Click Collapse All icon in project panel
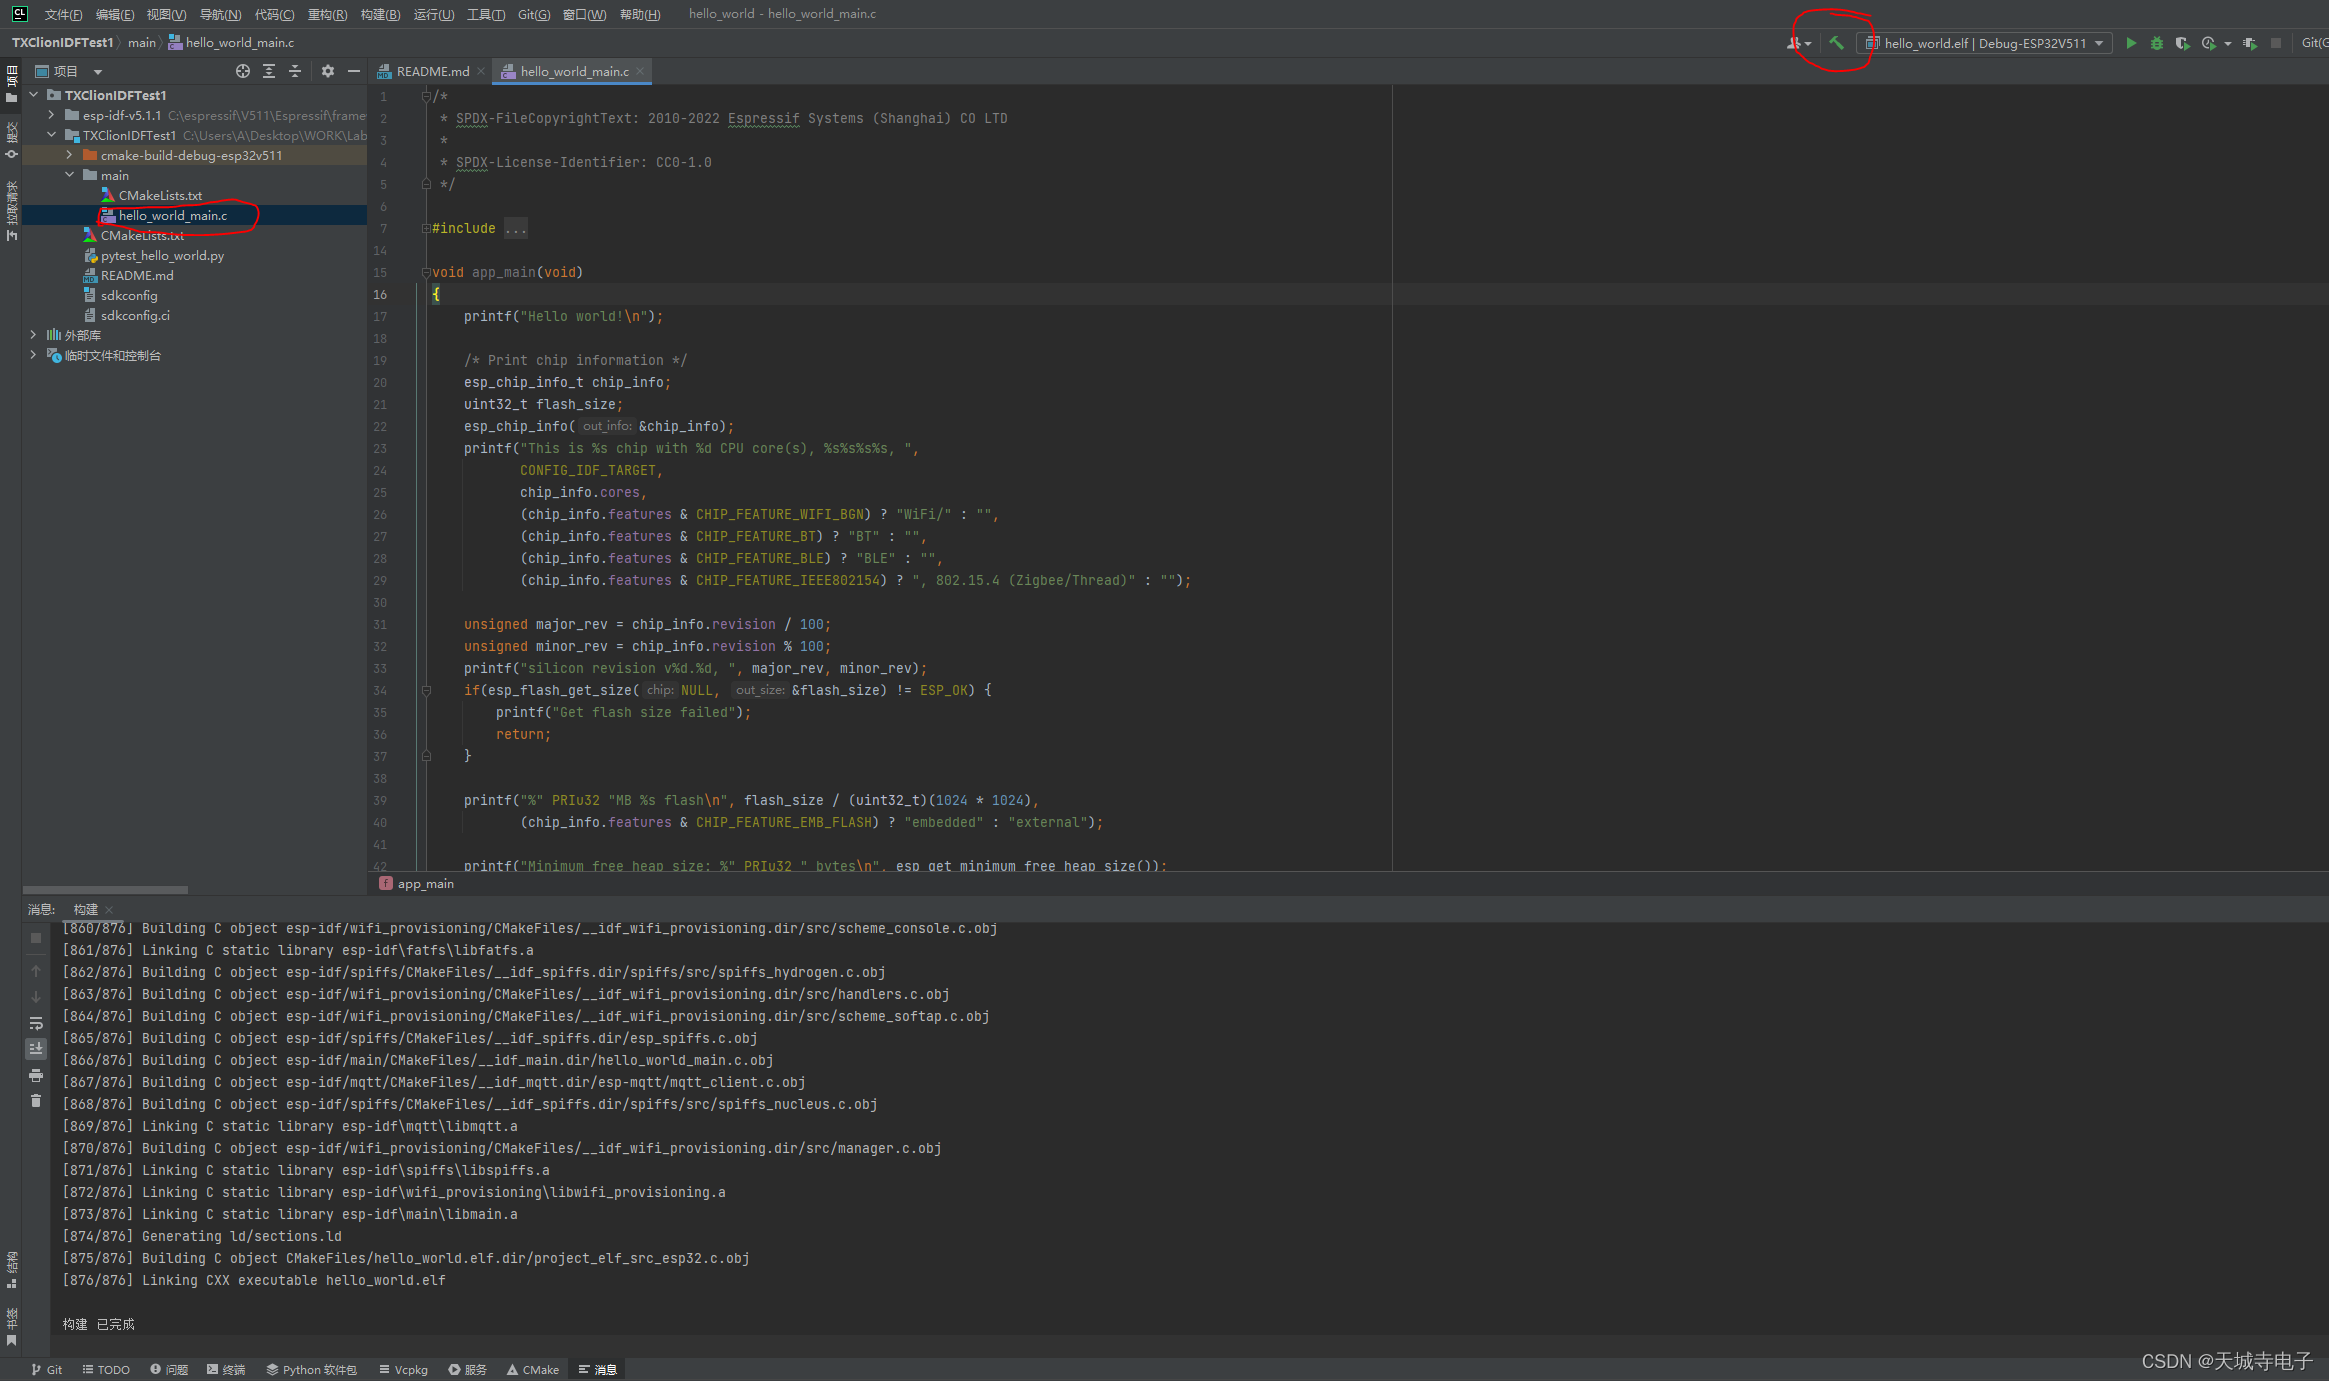2329x1381 pixels. (x=295, y=71)
